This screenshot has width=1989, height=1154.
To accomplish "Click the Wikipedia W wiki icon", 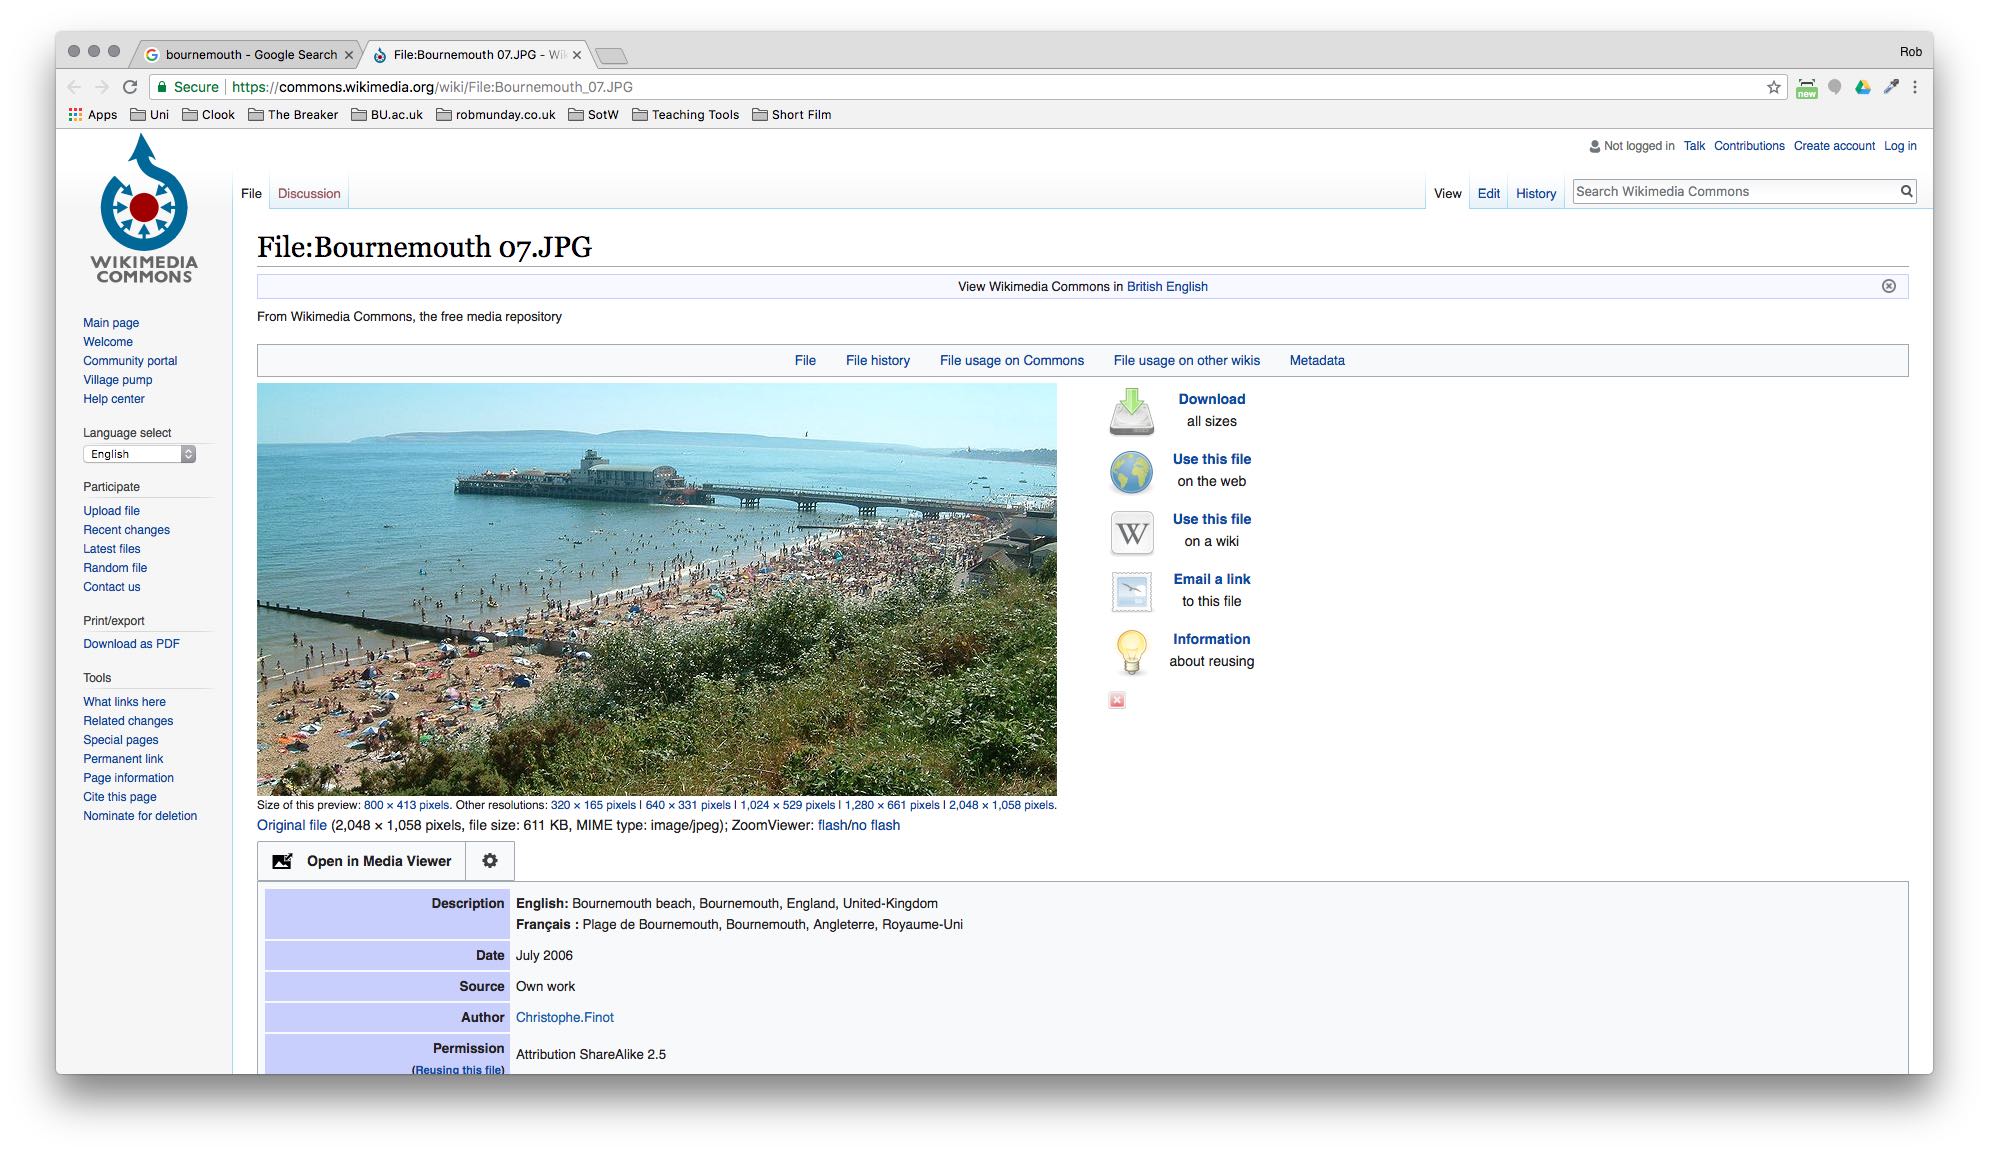I will (1131, 532).
